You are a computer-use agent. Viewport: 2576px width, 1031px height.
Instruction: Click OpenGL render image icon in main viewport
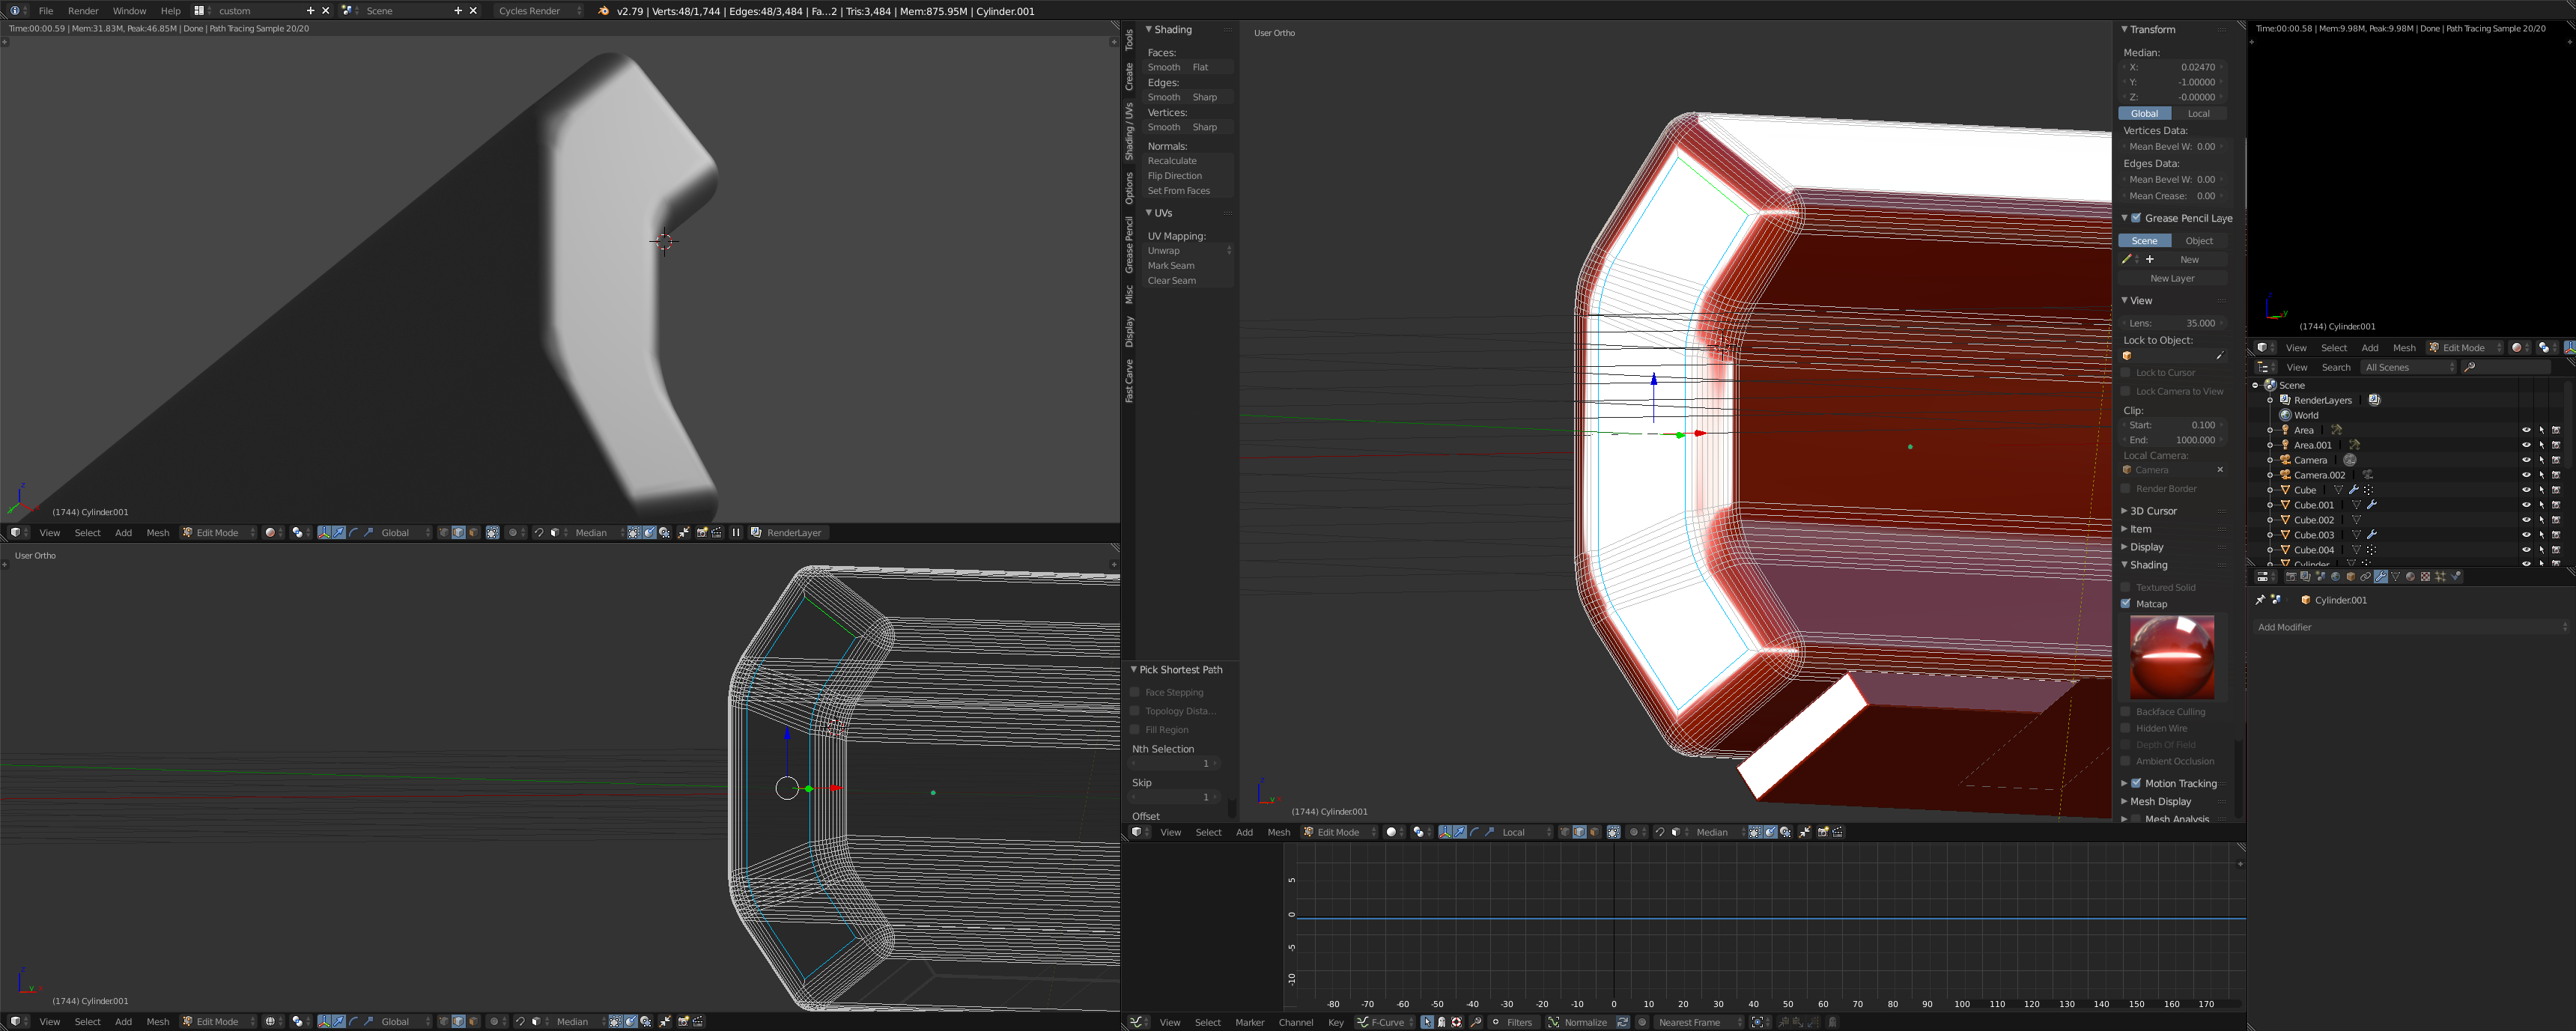[x=1823, y=832]
